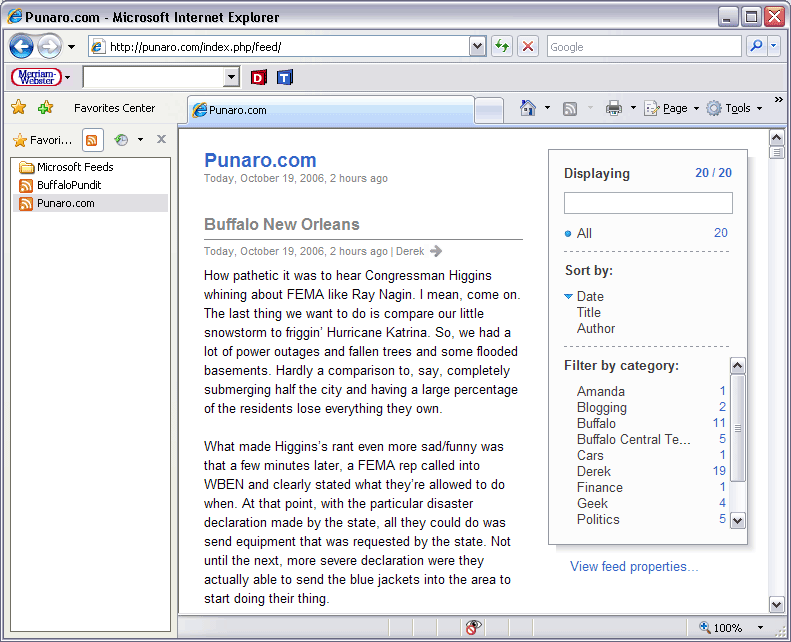
Task: Select the Punaro.com browser tab
Action: (x=331, y=109)
